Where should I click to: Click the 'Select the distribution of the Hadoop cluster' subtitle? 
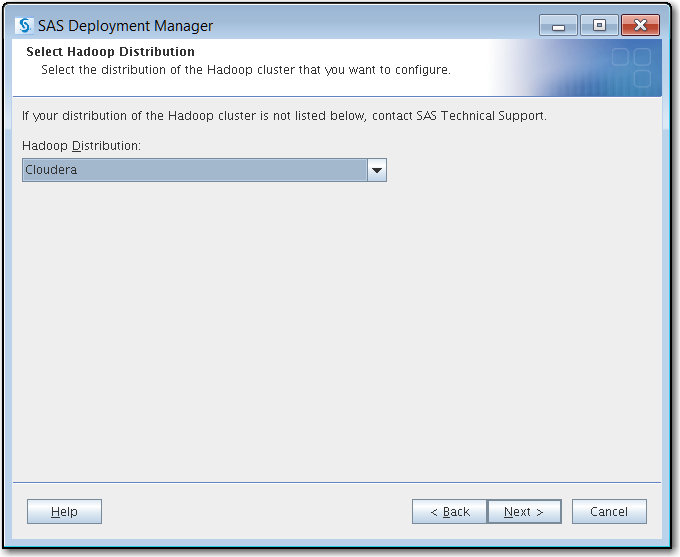[245, 70]
